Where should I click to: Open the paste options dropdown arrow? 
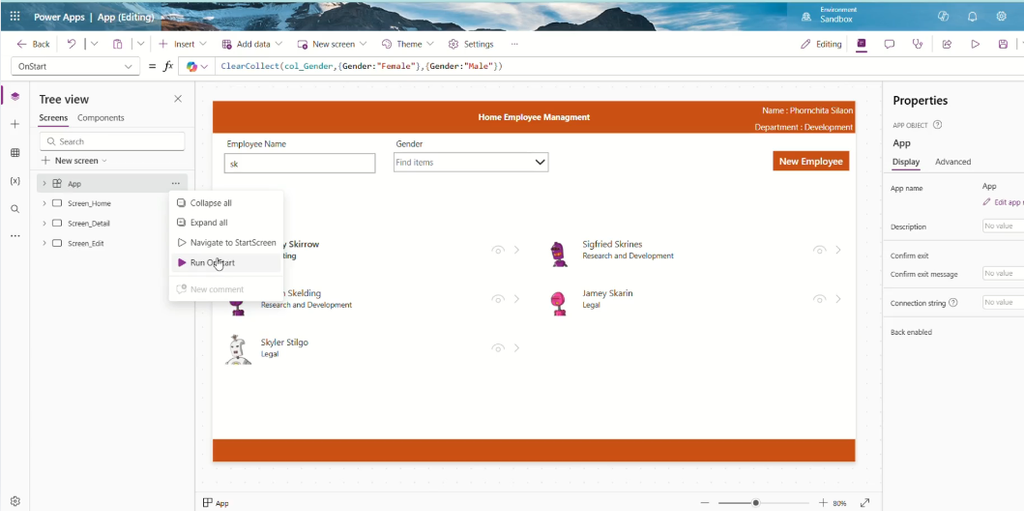(x=140, y=44)
